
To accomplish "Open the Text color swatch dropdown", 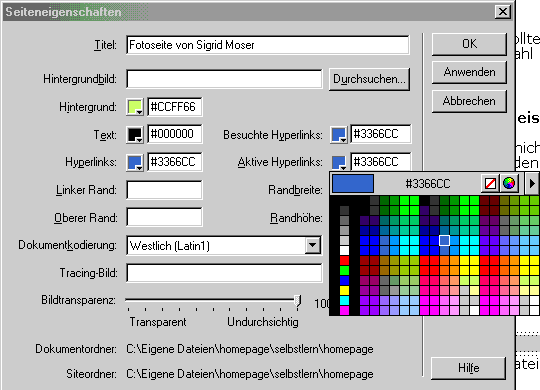I will click(135, 134).
